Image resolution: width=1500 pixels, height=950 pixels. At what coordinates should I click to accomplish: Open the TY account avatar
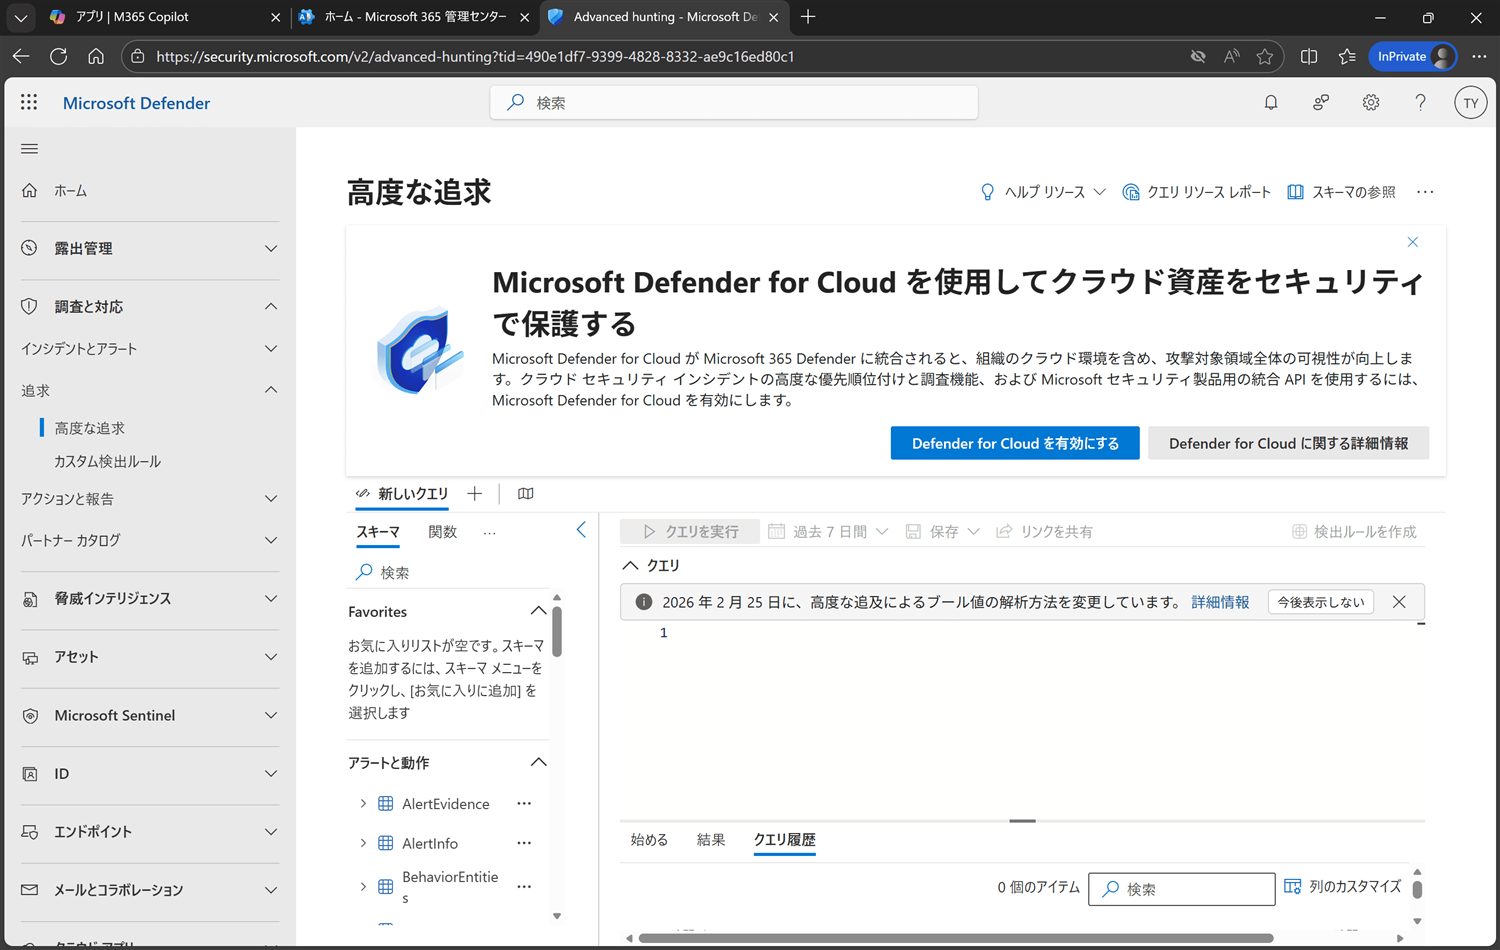[x=1470, y=102]
